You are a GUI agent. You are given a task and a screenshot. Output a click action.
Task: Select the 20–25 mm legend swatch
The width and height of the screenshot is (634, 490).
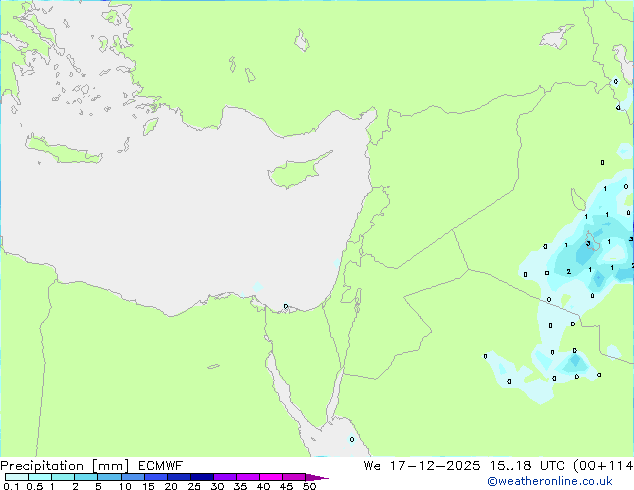point(178,477)
